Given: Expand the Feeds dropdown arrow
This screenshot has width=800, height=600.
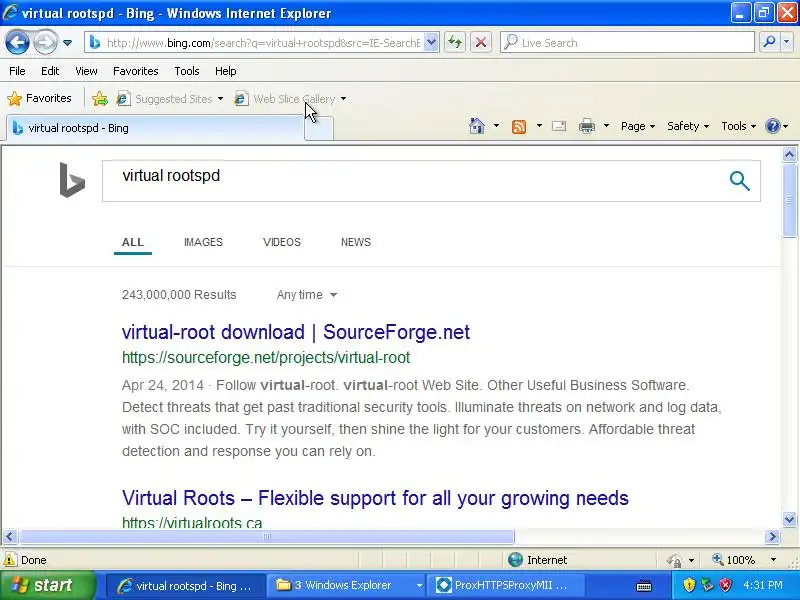Looking at the screenshot, I should [x=539, y=126].
